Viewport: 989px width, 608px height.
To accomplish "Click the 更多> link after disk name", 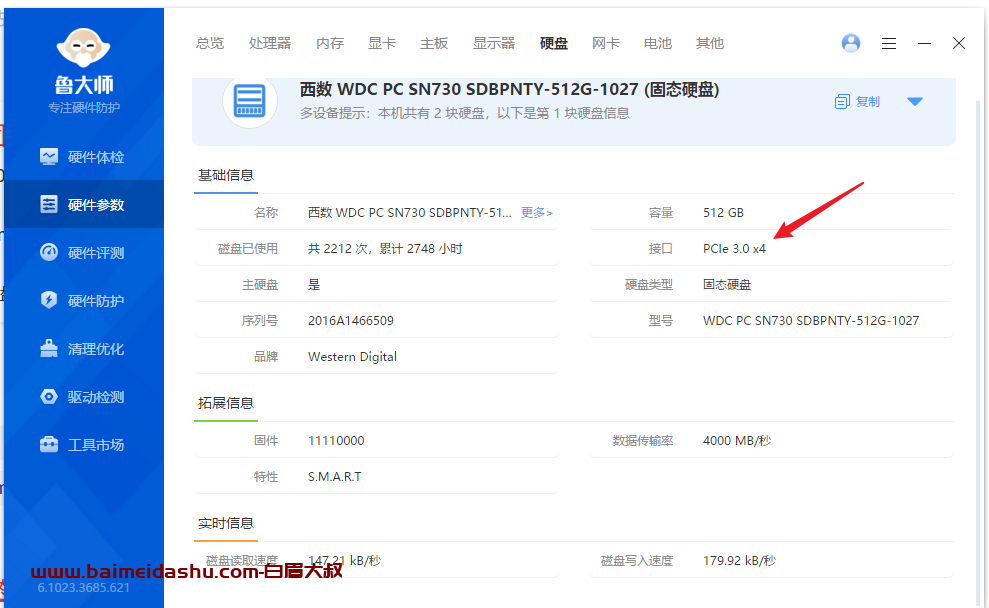I will pyautogui.click(x=537, y=213).
